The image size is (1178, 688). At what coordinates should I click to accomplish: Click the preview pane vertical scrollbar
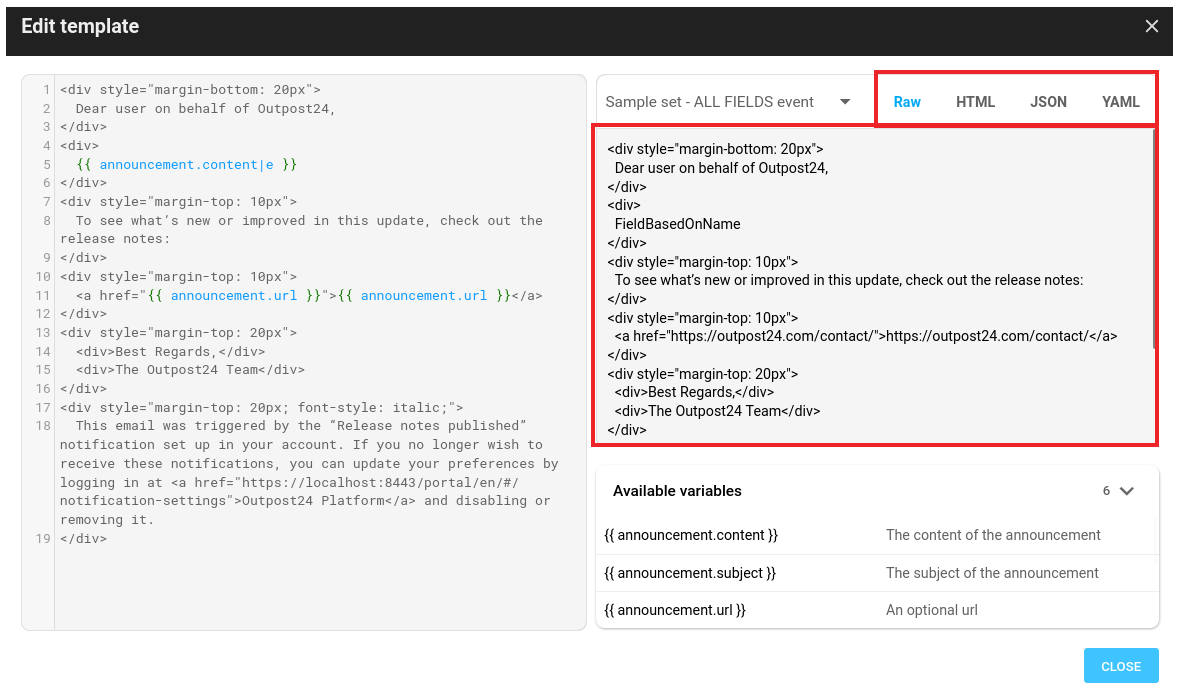tap(1153, 240)
